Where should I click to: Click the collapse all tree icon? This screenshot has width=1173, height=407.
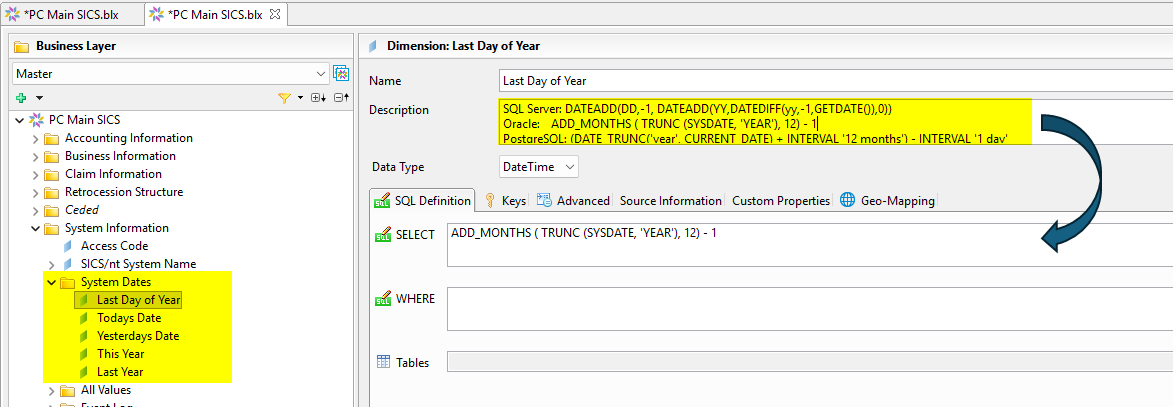pyautogui.click(x=341, y=98)
